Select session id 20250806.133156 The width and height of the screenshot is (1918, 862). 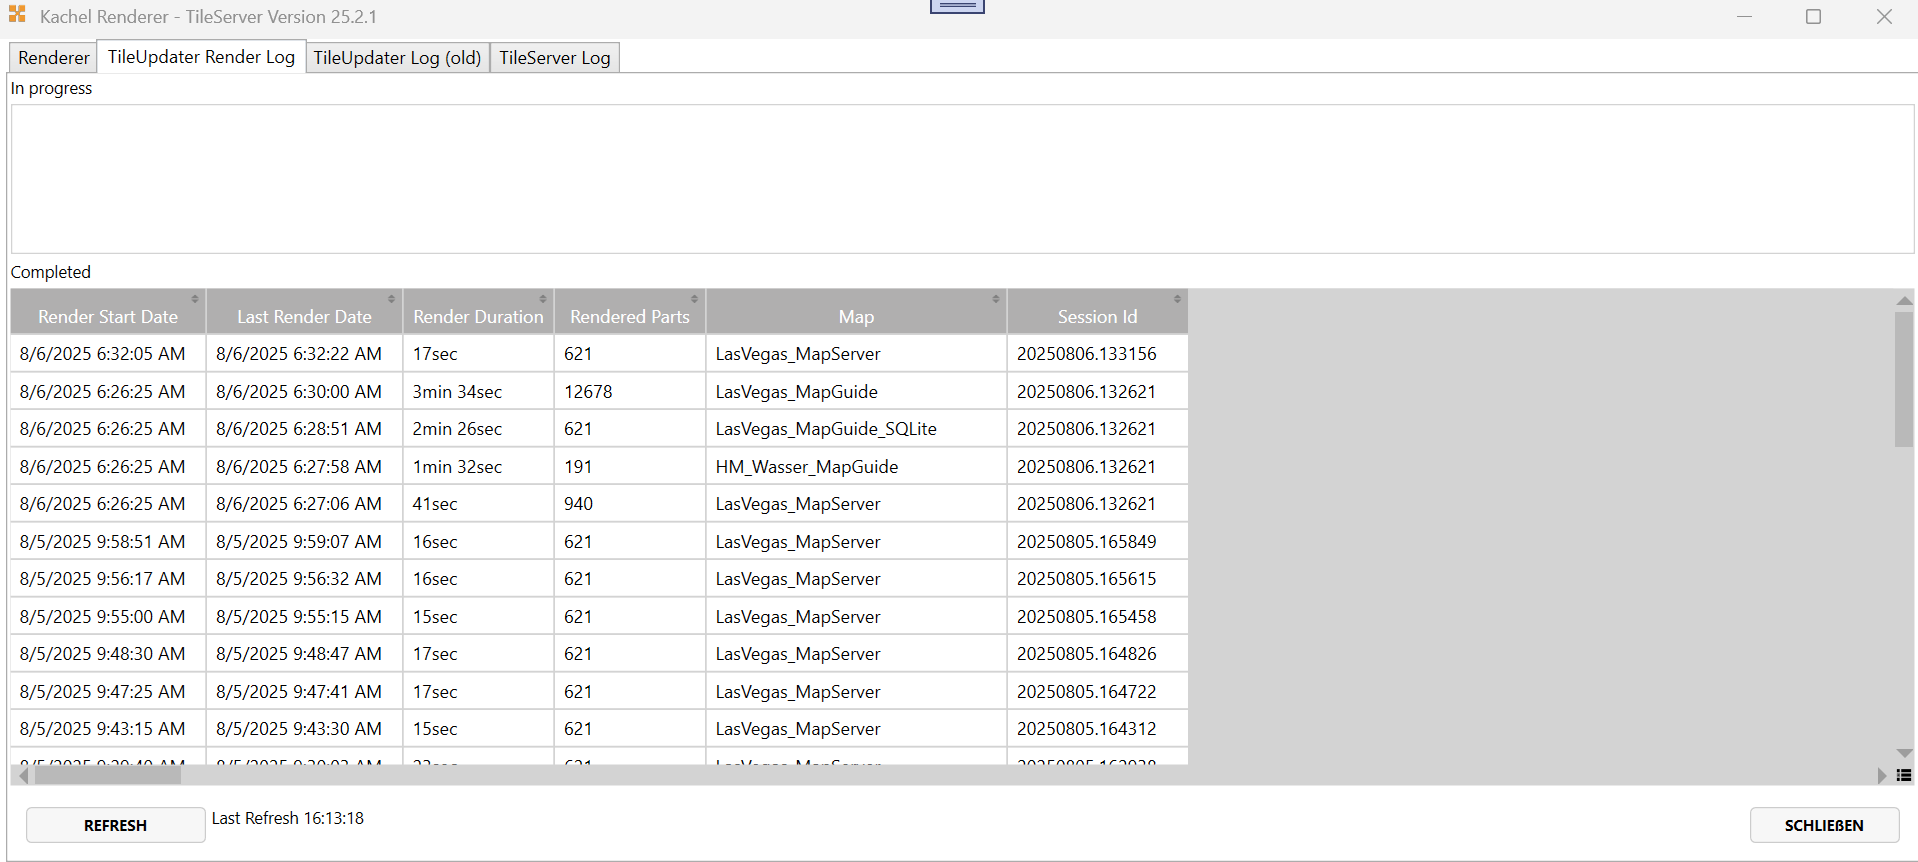click(1097, 354)
